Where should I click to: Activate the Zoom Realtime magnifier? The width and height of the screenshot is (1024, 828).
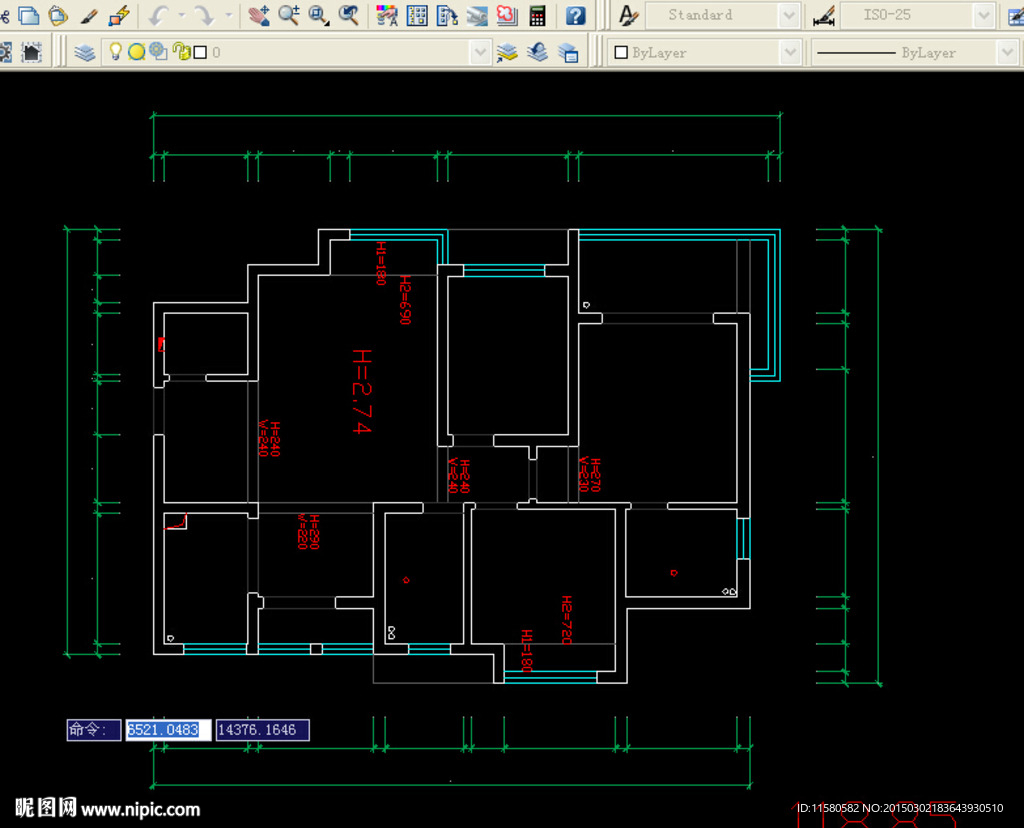[x=289, y=15]
